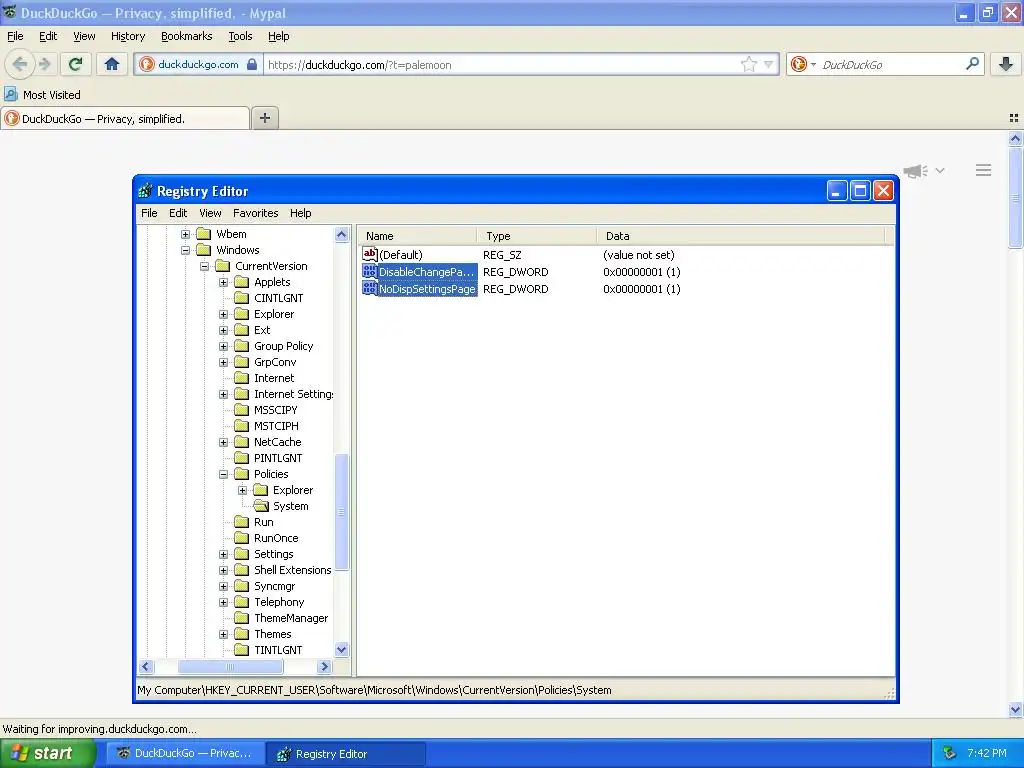Open Registry Editor Favorites menu
Screen dimensions: 1024x768
[255, 213]
